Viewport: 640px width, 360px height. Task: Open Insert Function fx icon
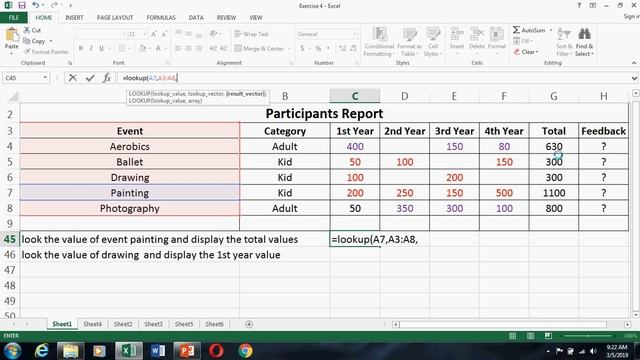(107, 78)
